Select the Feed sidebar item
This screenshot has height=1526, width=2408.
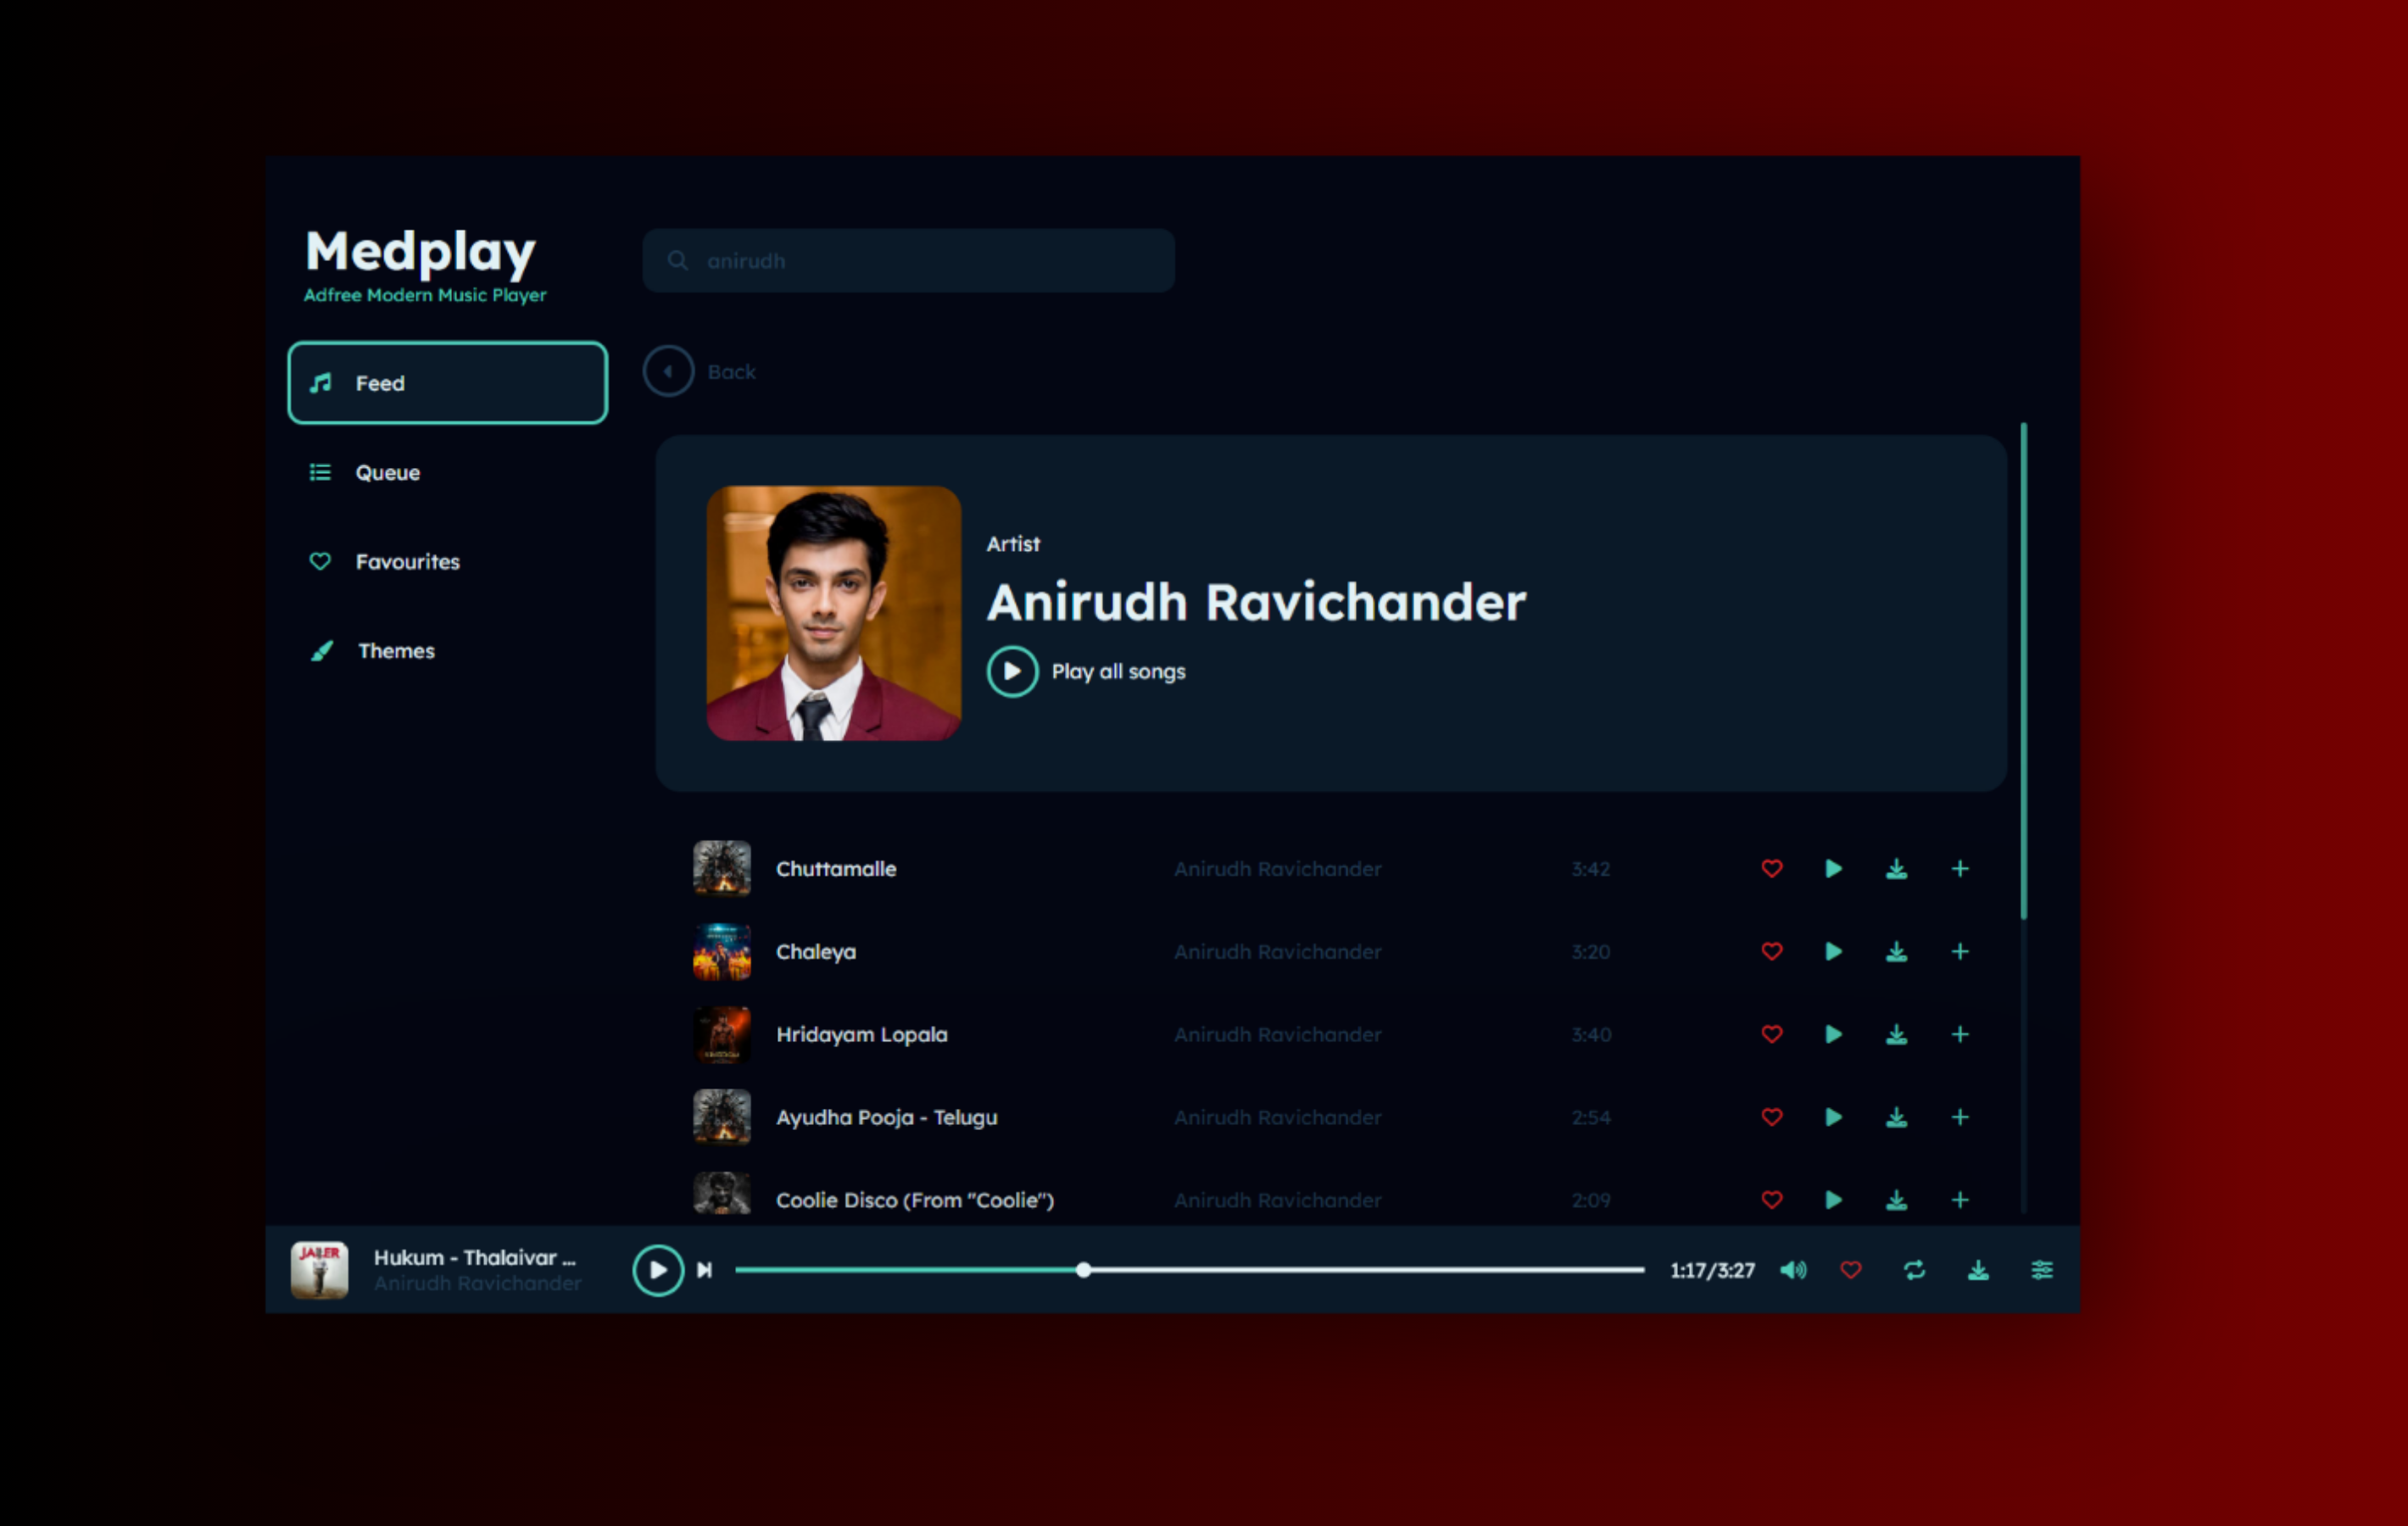[x=447, y=383]
